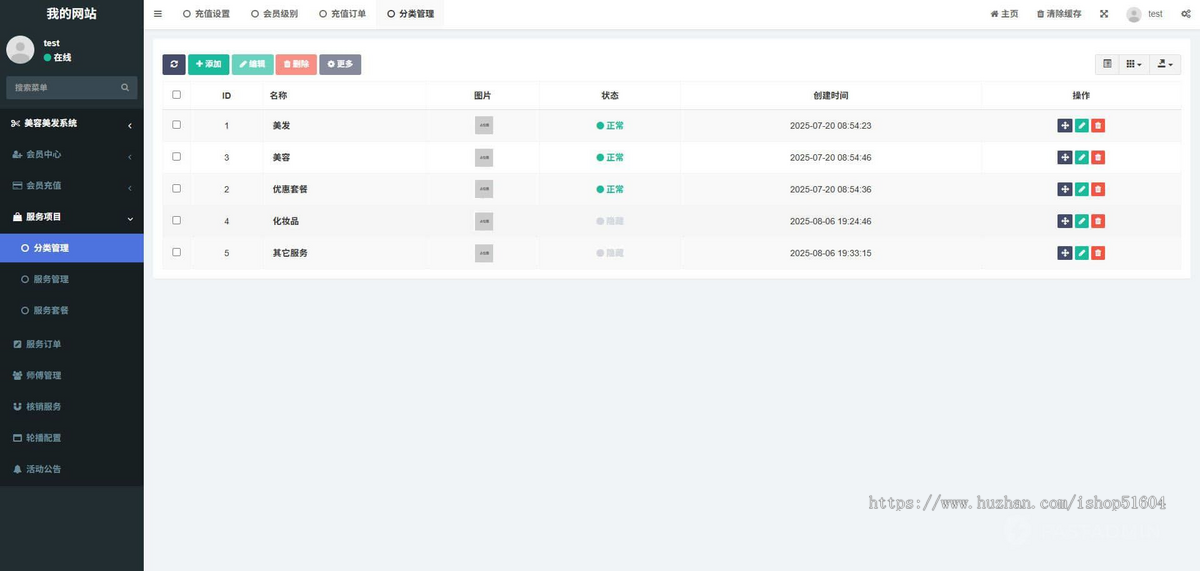1200x571 pixels.
Task: Toggle the 正常 status of row 美发
Action: pos(610,126)
